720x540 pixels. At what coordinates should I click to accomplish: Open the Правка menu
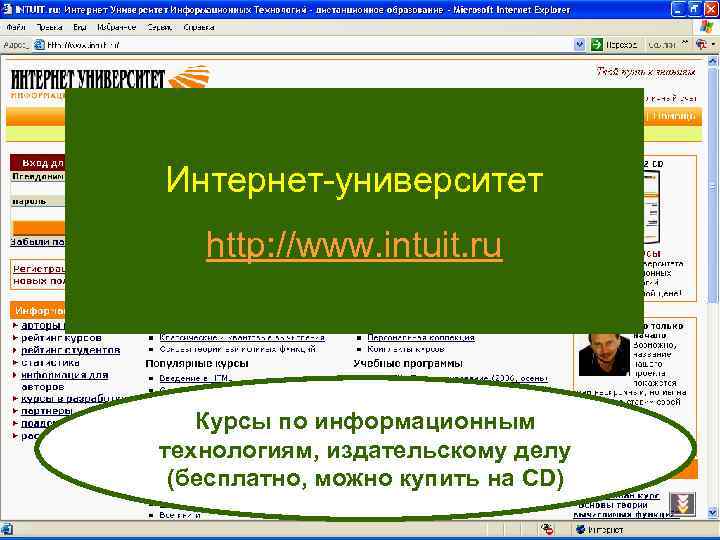(49, 27)
